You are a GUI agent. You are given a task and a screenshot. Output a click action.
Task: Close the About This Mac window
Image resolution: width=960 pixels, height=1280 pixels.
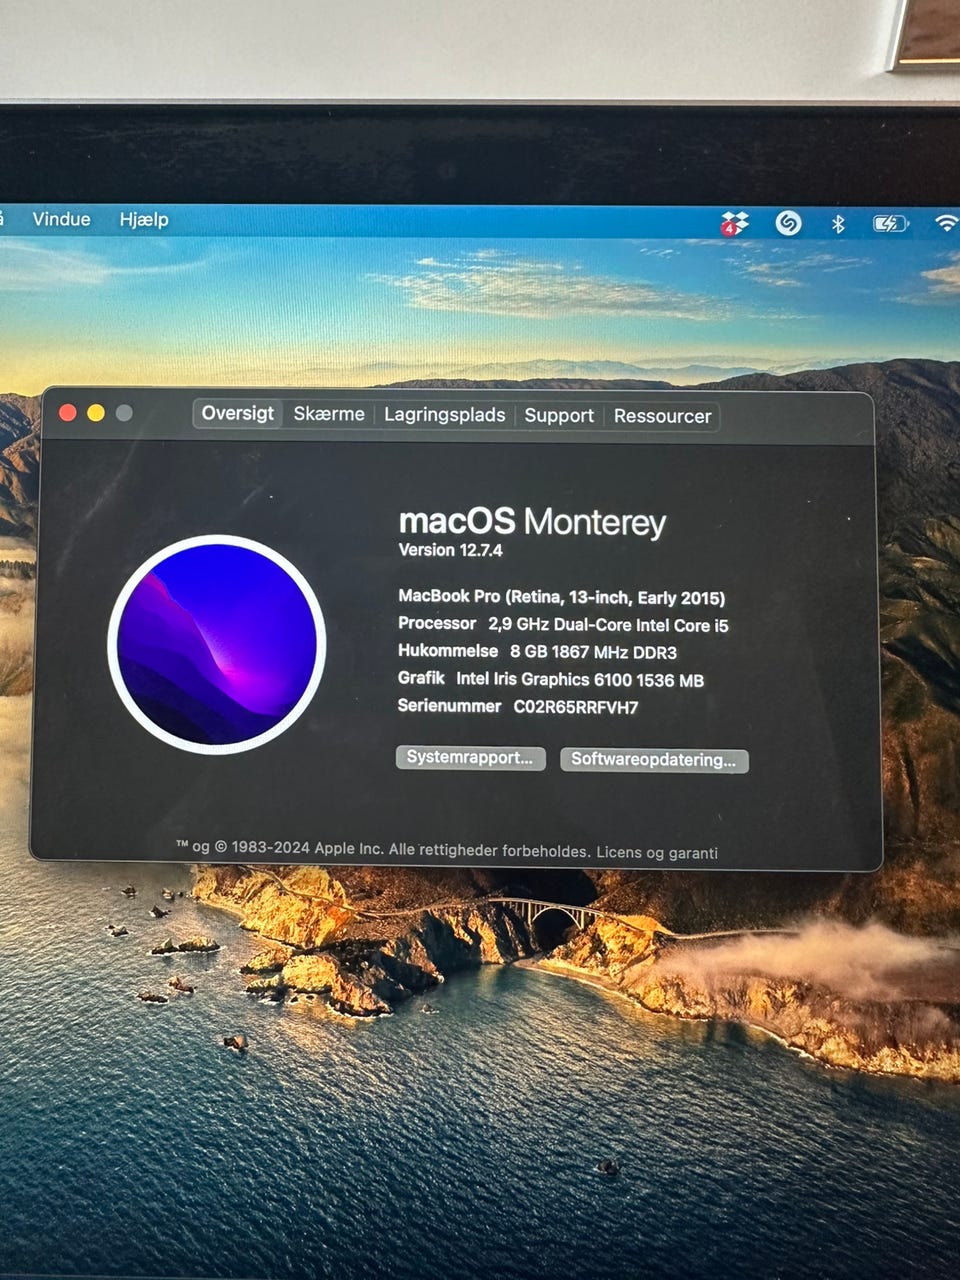(x=68, y=413)
